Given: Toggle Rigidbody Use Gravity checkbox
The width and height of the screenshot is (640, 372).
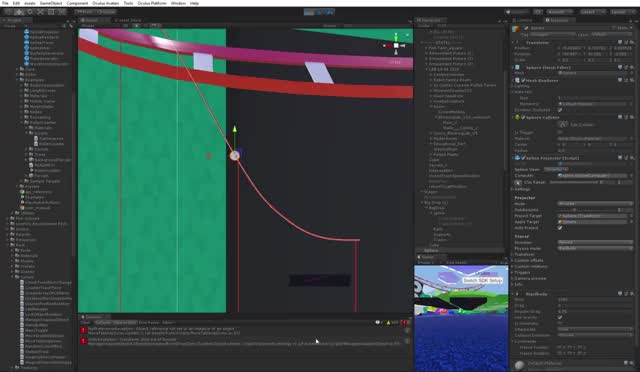Looking at the screenshot, I should pos(560,317).
